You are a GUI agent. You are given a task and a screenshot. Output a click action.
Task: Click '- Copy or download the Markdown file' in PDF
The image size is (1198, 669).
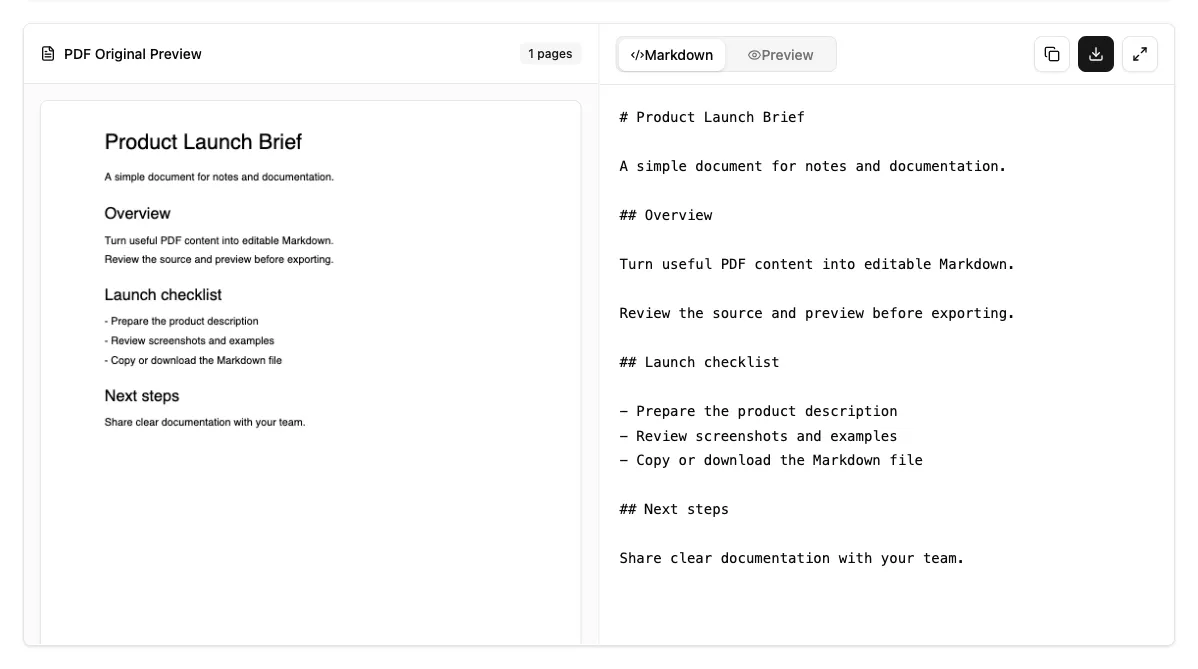point(193,360)
